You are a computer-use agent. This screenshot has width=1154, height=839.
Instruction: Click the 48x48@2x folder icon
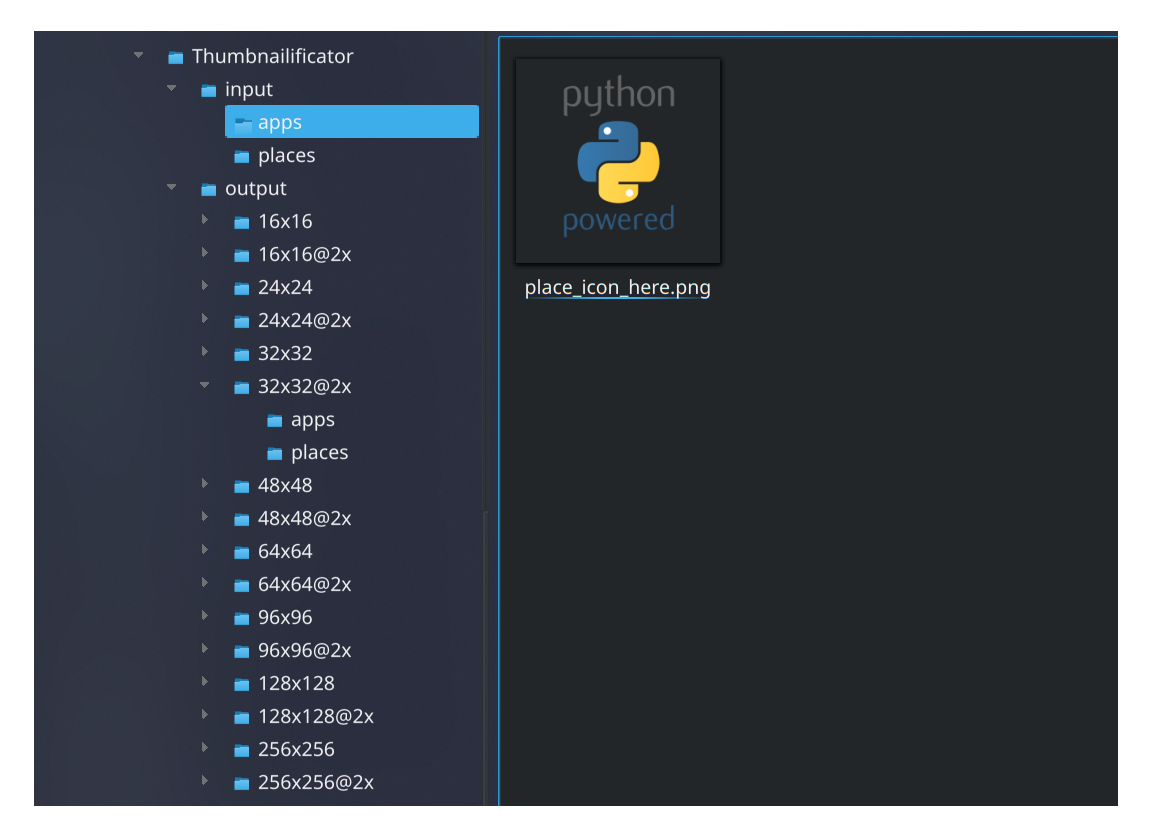241,520
